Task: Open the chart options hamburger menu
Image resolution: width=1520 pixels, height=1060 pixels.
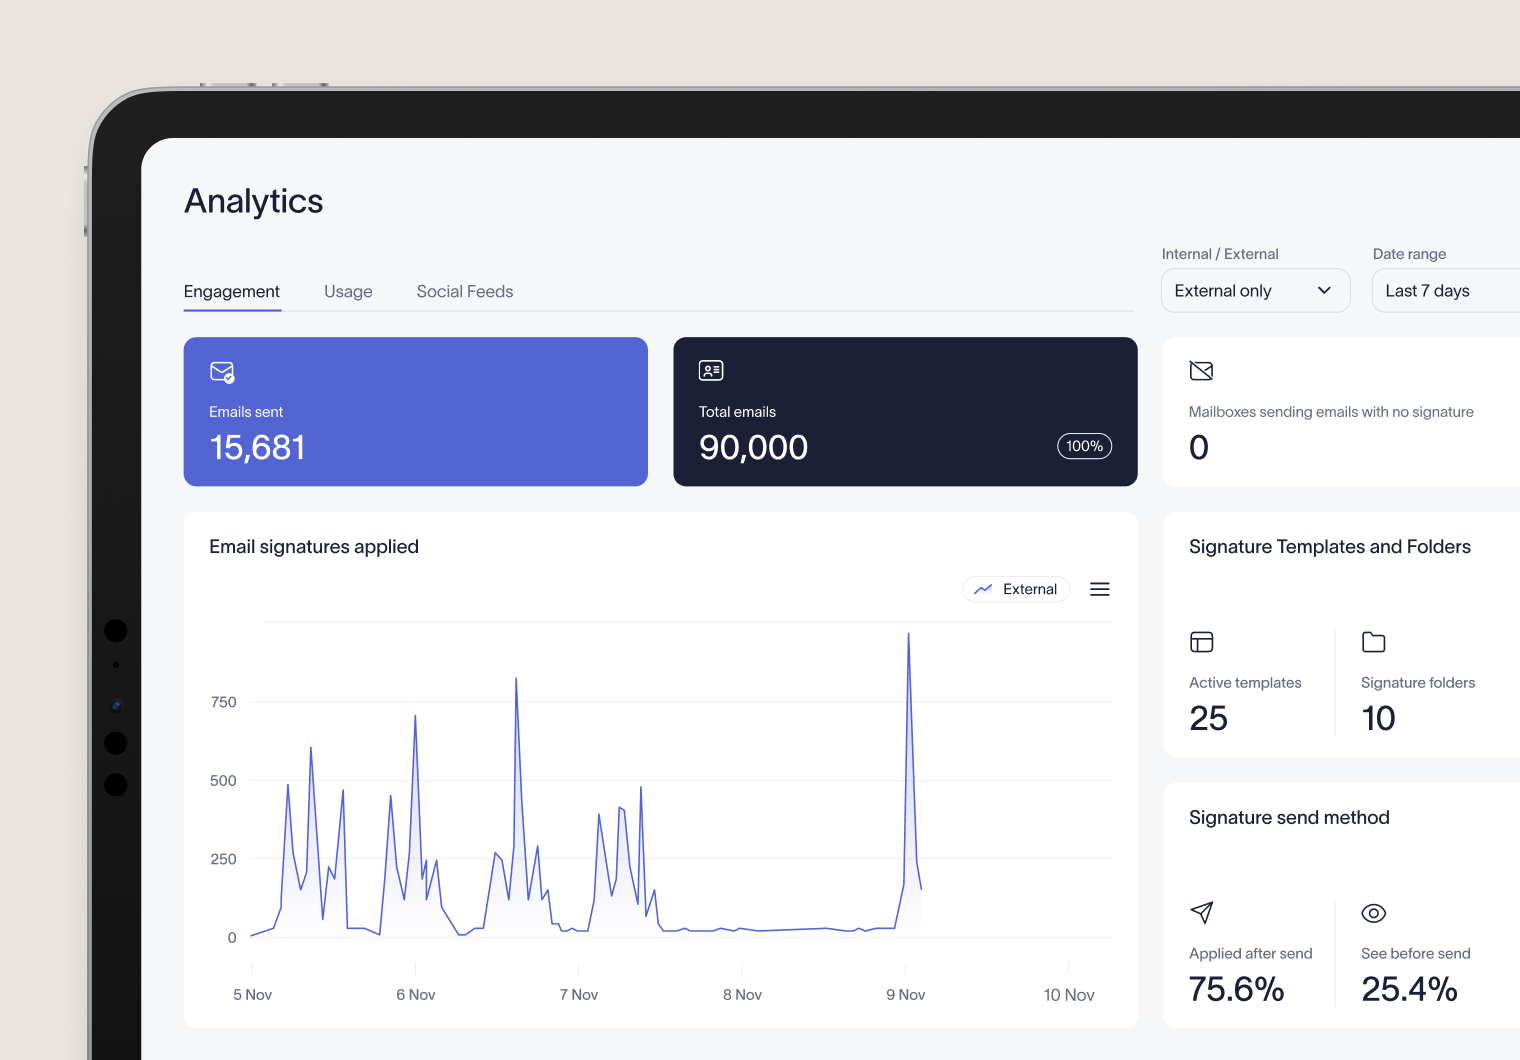Action: [1099, 589]
